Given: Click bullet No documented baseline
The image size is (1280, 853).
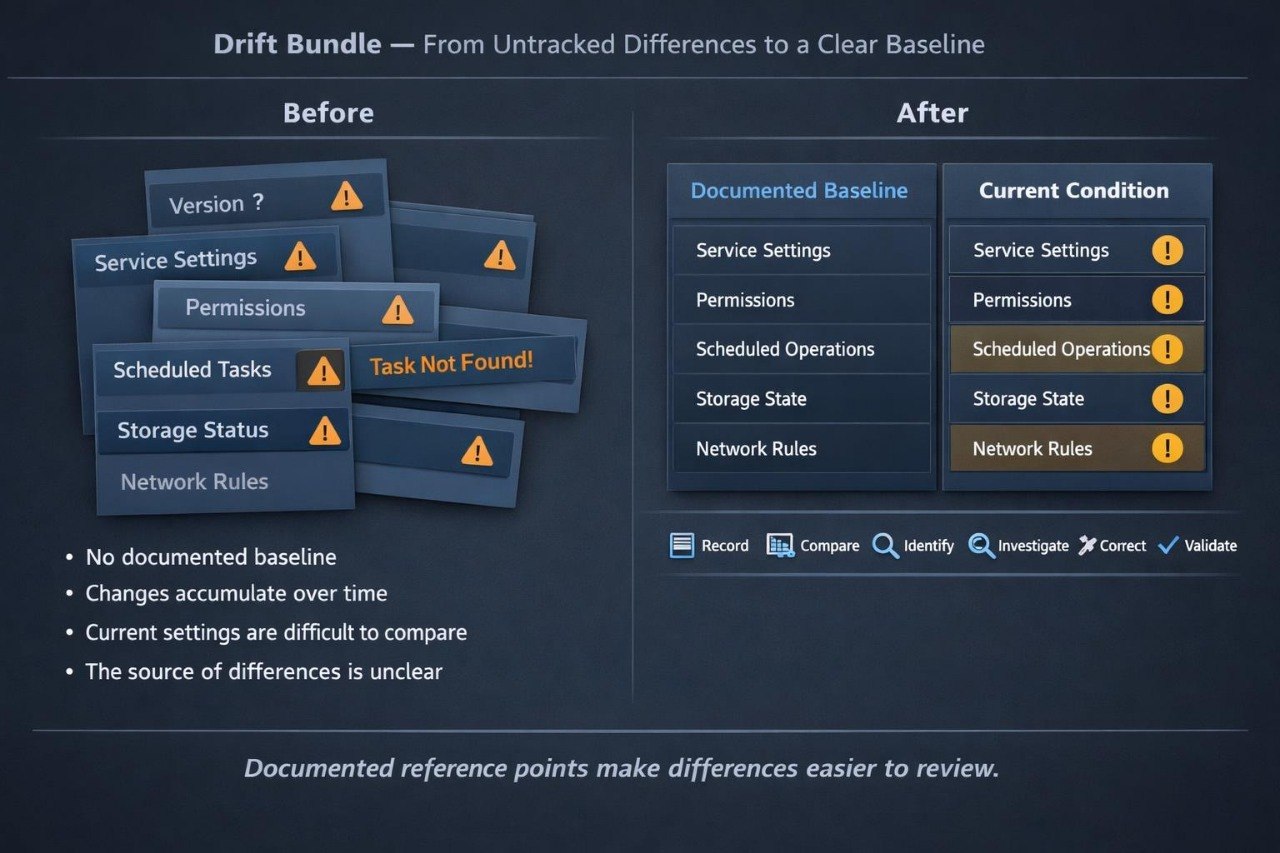Looking at the screenshot, I should (210, 557).
